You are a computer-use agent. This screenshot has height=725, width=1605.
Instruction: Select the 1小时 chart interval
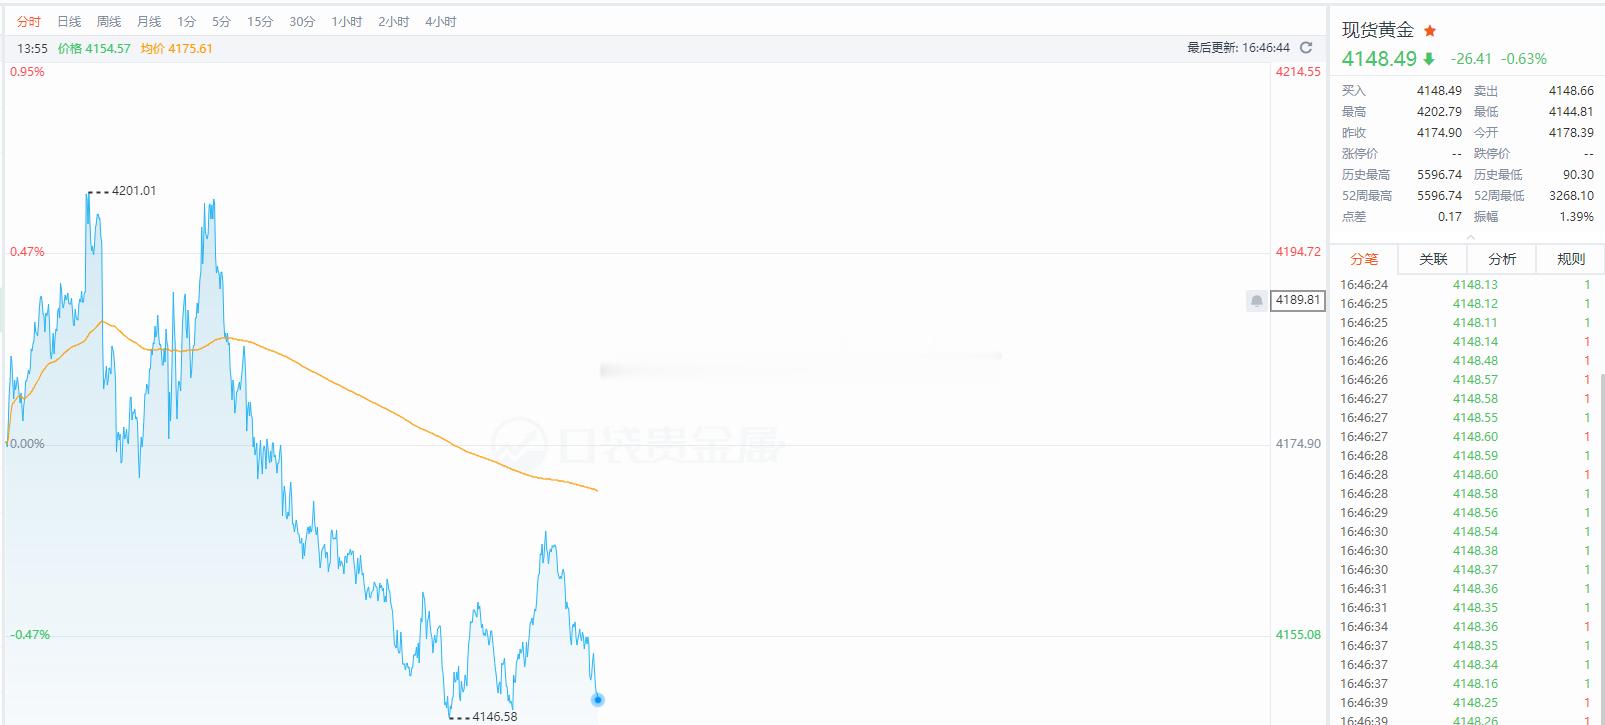[x=347, y=21]
